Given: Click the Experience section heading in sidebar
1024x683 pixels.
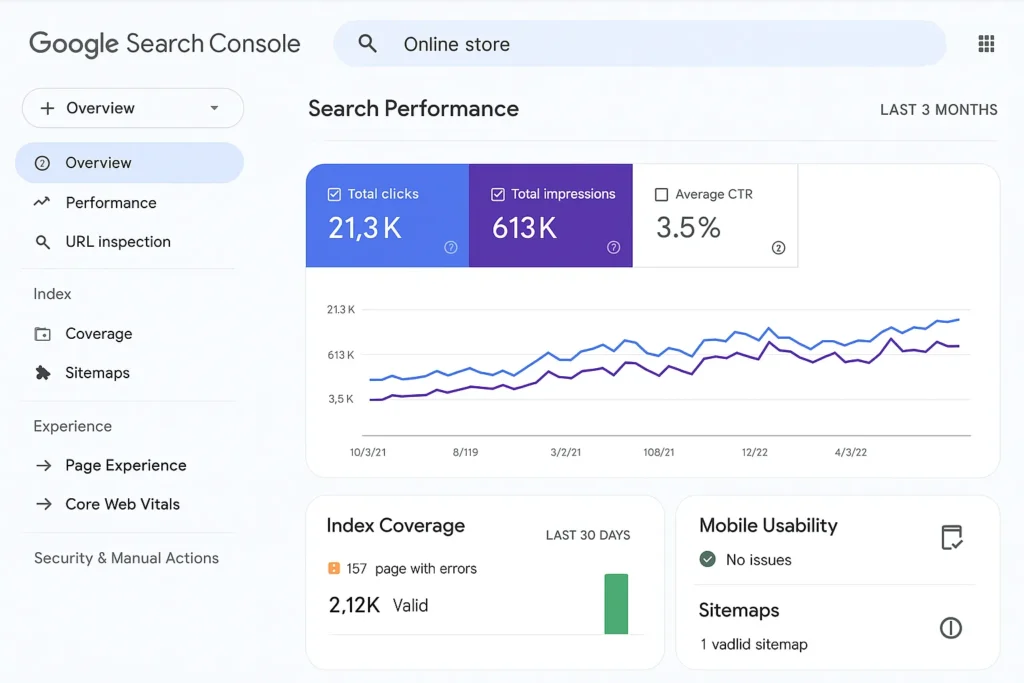Looking at the screenshot, I should point(72,426).
